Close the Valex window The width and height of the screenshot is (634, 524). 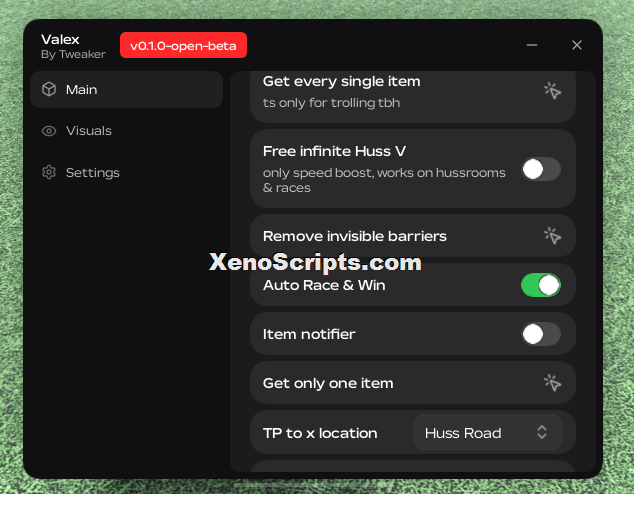(x=577, y=45)
